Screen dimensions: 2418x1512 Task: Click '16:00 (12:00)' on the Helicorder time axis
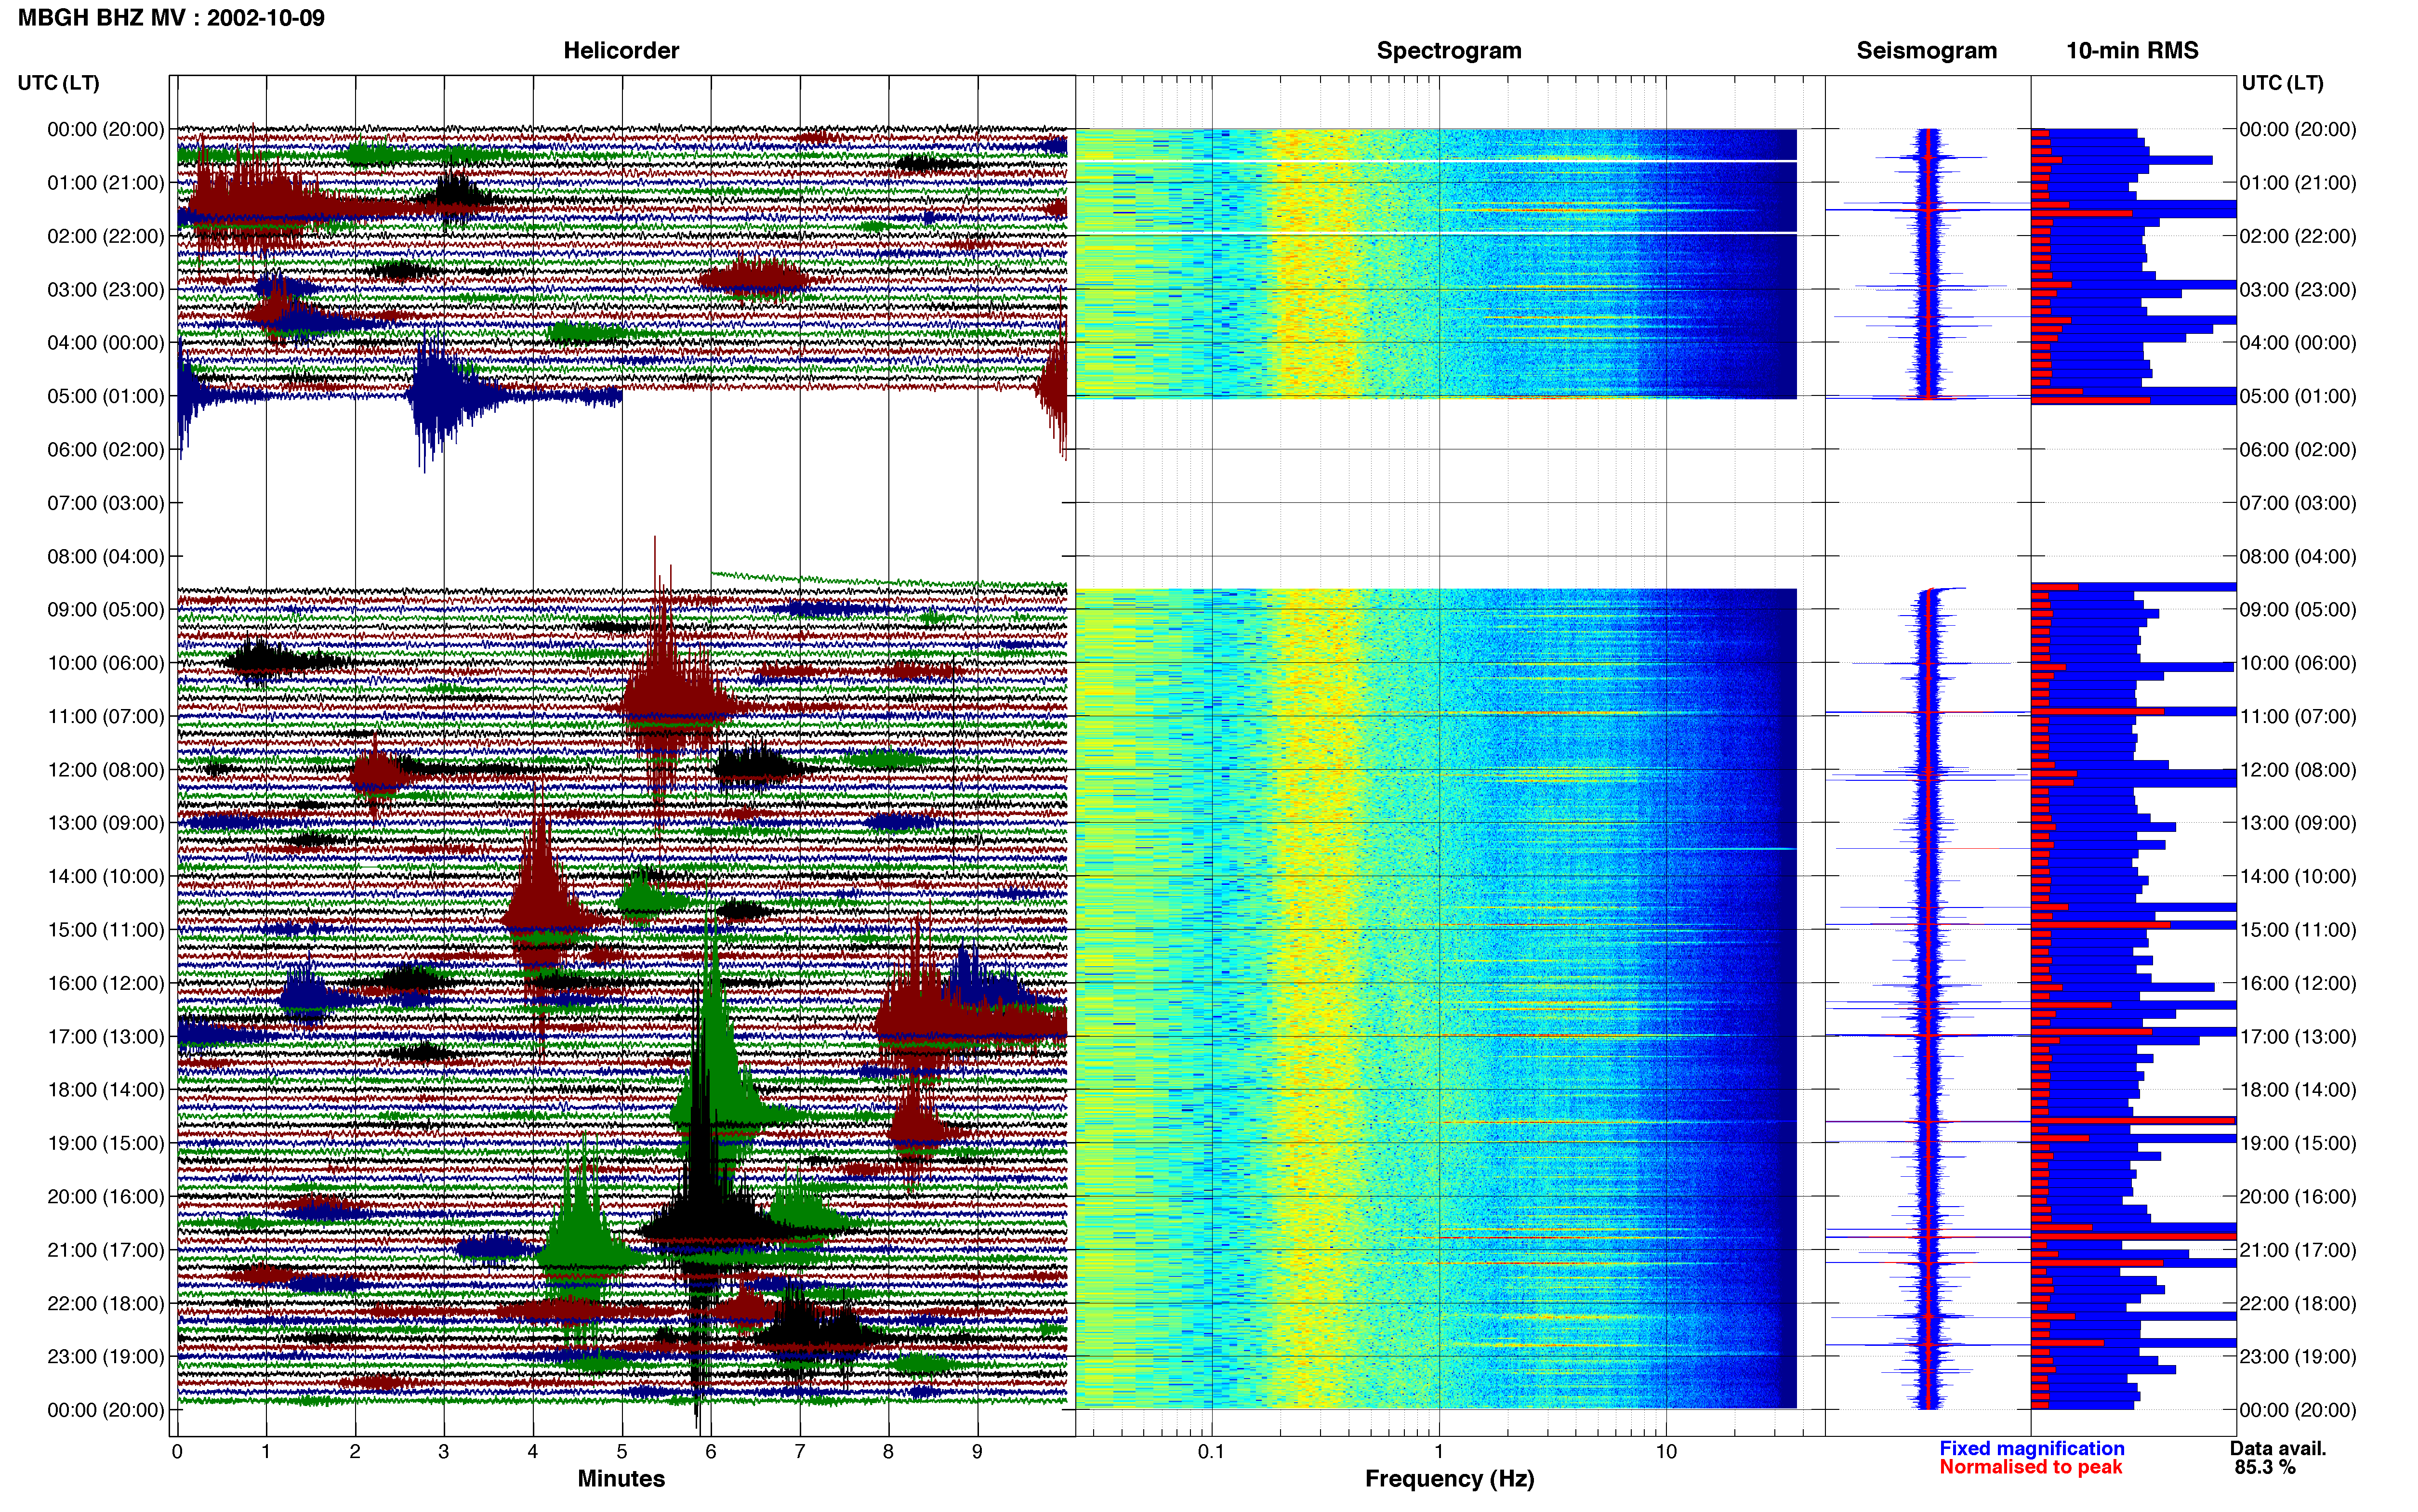pos(106,983)
